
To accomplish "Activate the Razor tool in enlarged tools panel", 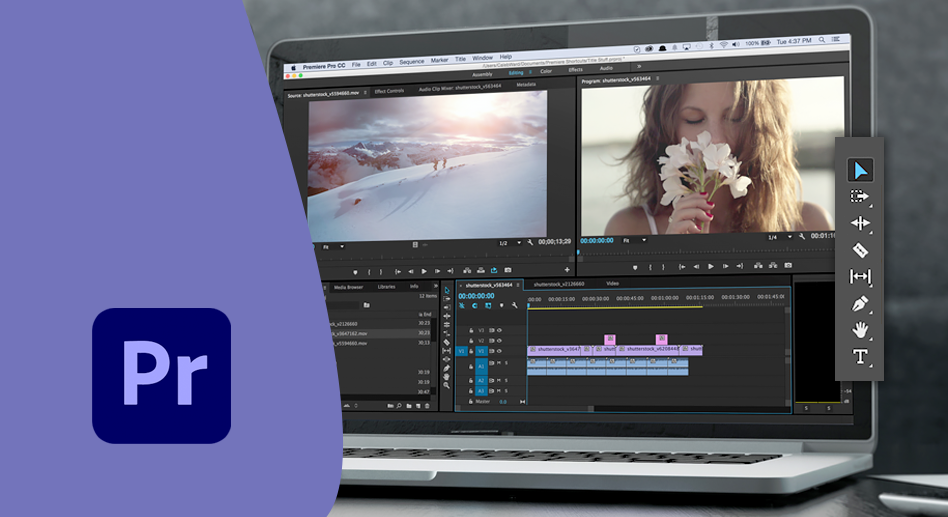I will tap(860, 250).
